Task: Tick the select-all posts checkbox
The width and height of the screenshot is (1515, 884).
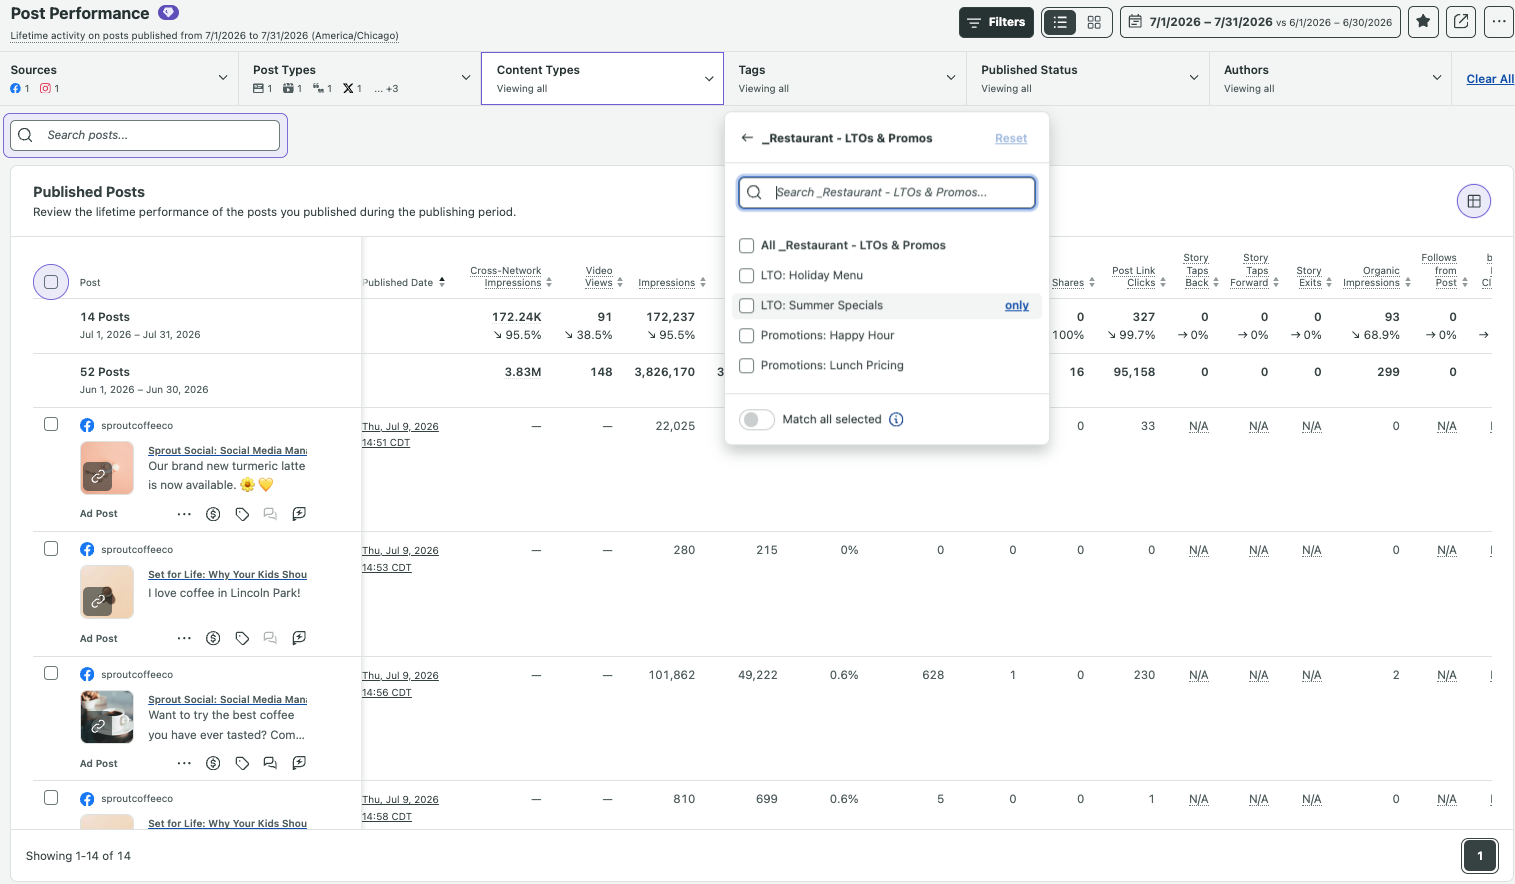Action: click(x=51, y=282)
